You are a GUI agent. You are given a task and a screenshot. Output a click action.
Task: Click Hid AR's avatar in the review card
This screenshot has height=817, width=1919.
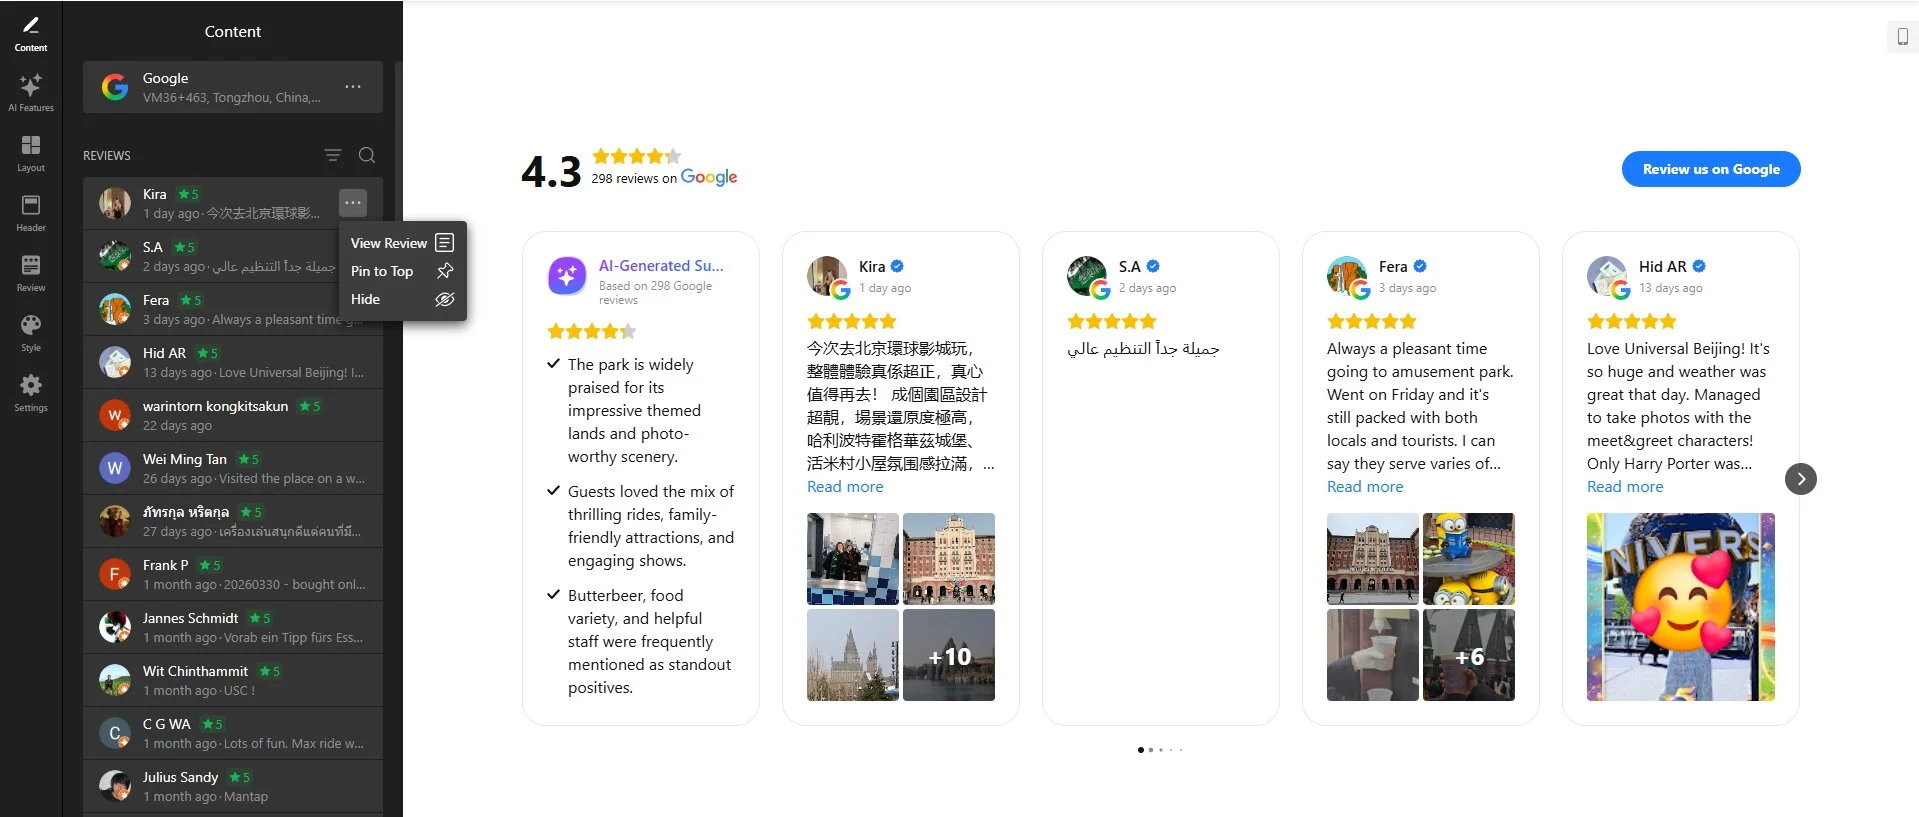[x=1607, y=276]
